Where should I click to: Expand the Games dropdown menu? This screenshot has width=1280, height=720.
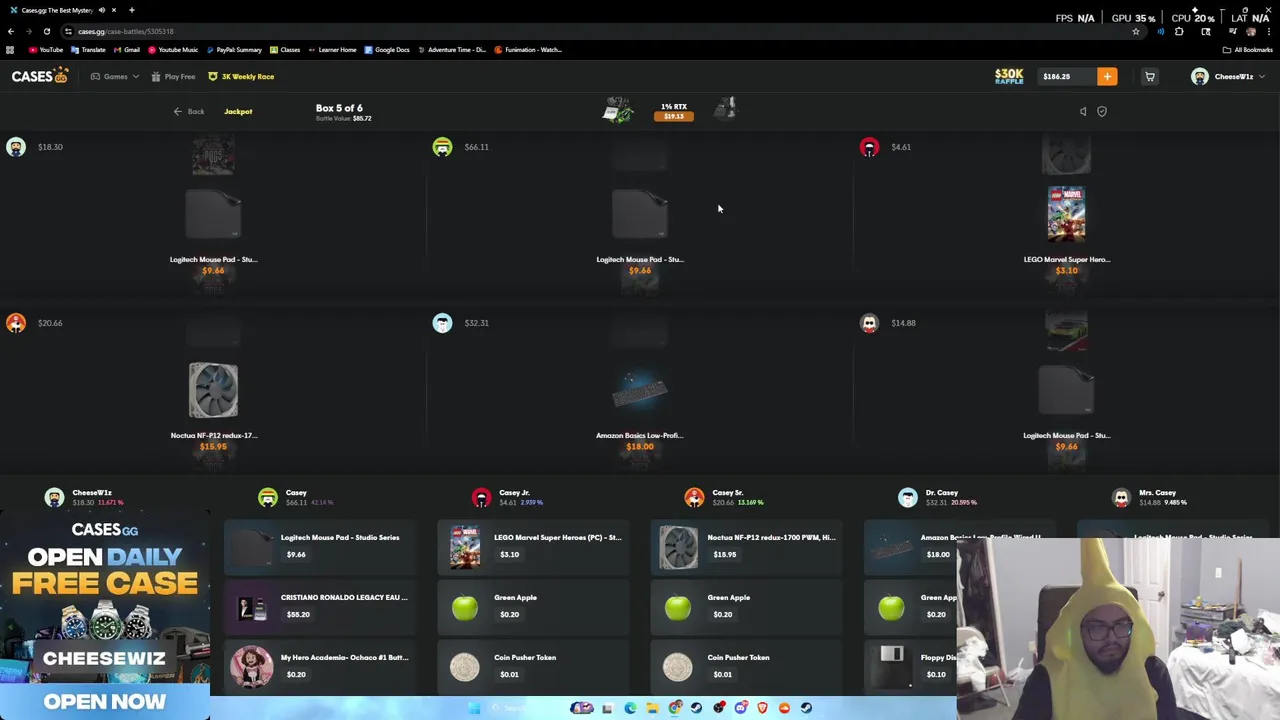(x=114, y=76)
